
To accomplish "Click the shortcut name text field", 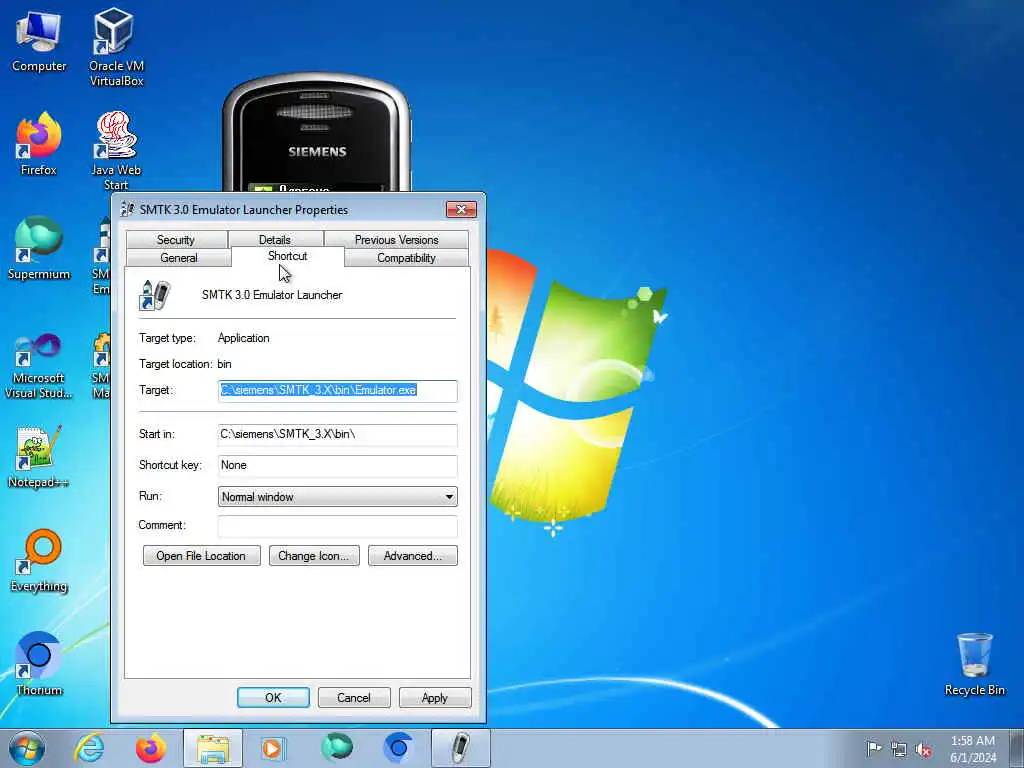I will 272,295.
